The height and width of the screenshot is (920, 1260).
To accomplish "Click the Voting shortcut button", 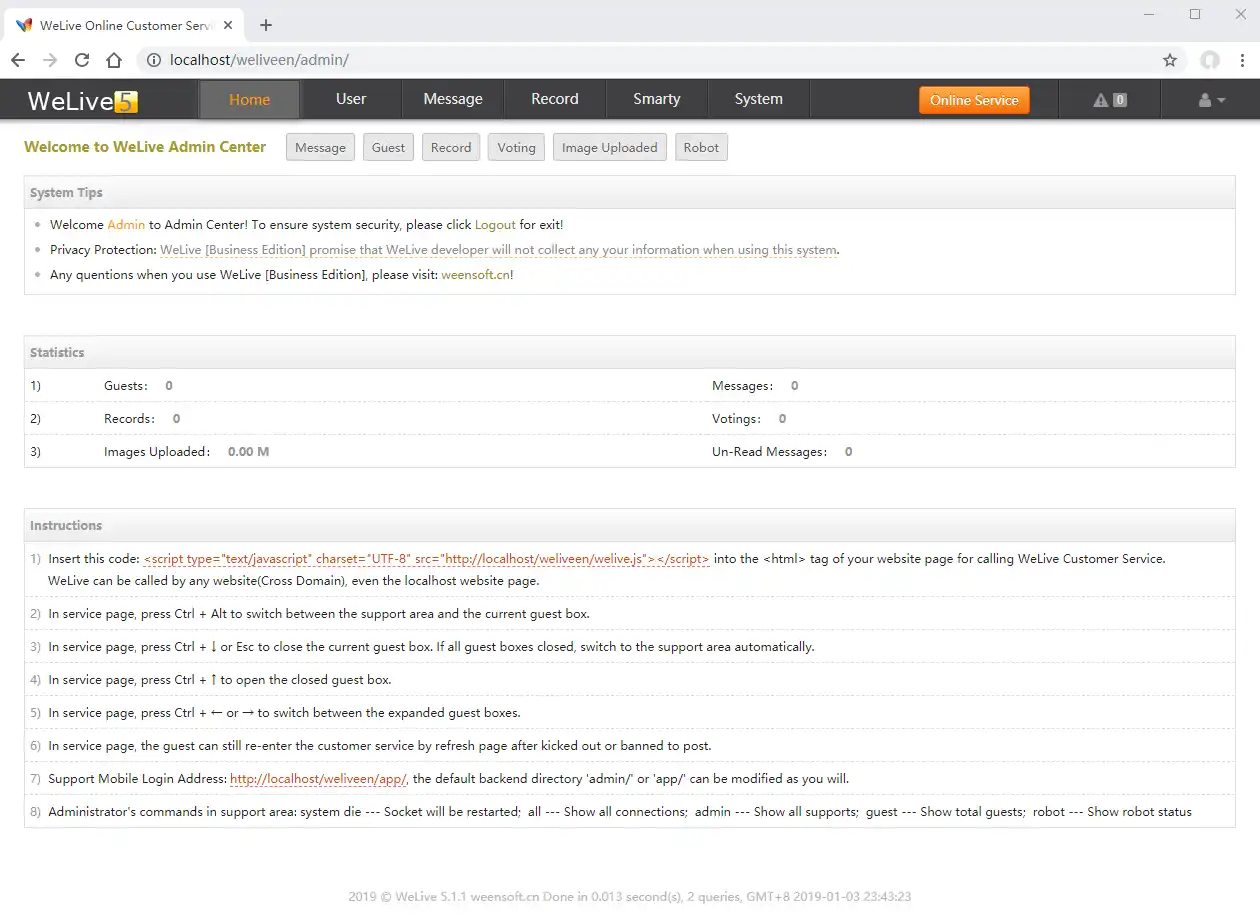I will 516,147.
